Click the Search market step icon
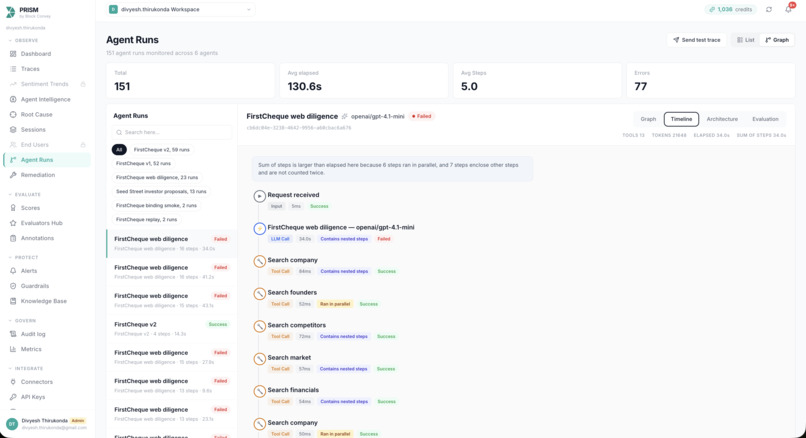Screen dimensions: 806x438 (260, 358)
